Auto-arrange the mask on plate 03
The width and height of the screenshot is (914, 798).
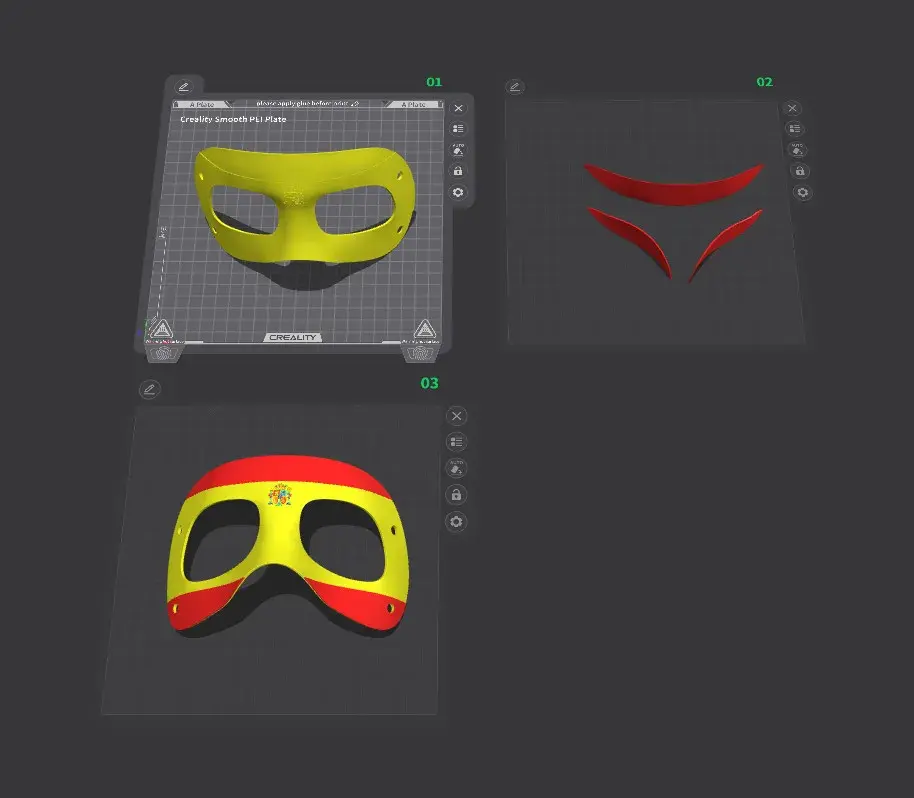pos(457,468)
